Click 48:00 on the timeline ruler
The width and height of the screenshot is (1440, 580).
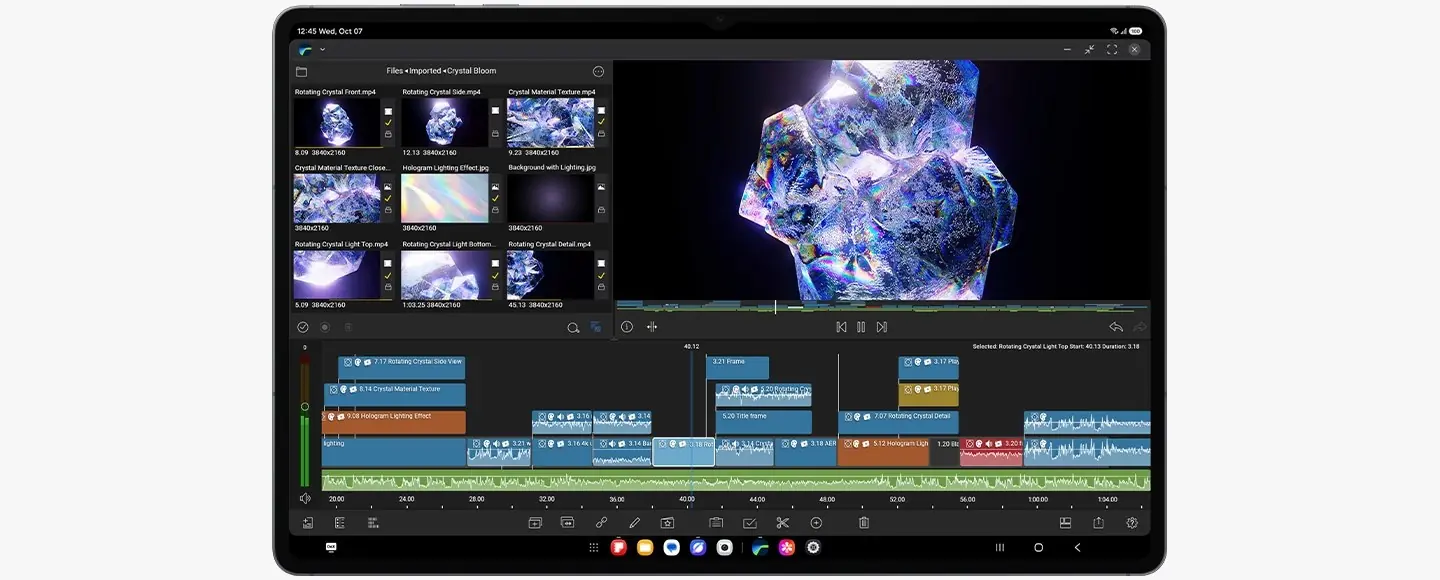pyautogui.click(x=827, y=499)
